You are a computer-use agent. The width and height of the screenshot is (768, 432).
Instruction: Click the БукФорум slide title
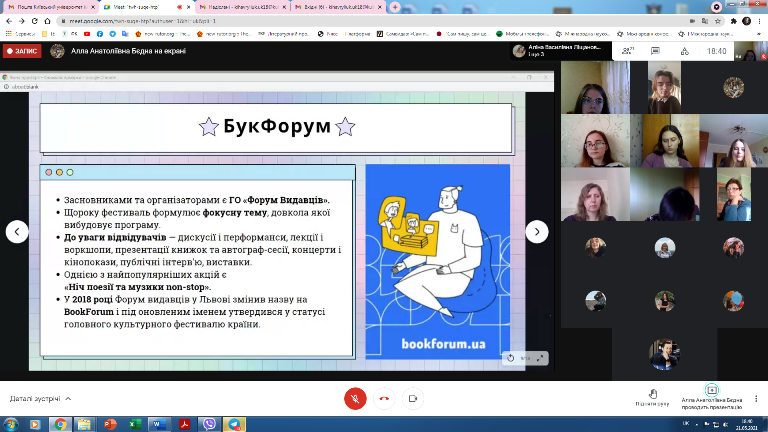pyautogui.click(x=277, y=126)
